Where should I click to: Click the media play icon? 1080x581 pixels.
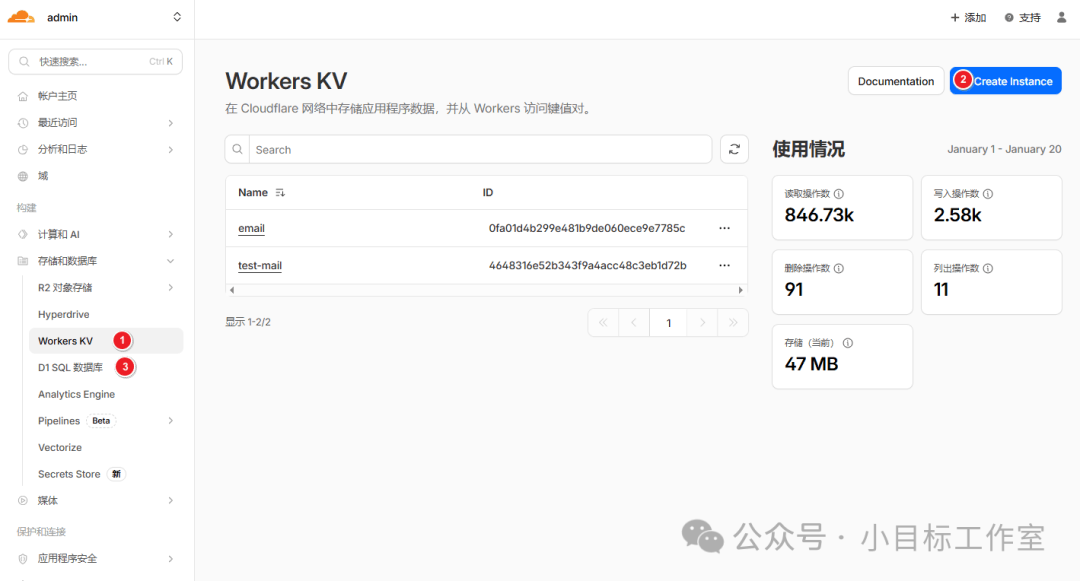point(23,500)
